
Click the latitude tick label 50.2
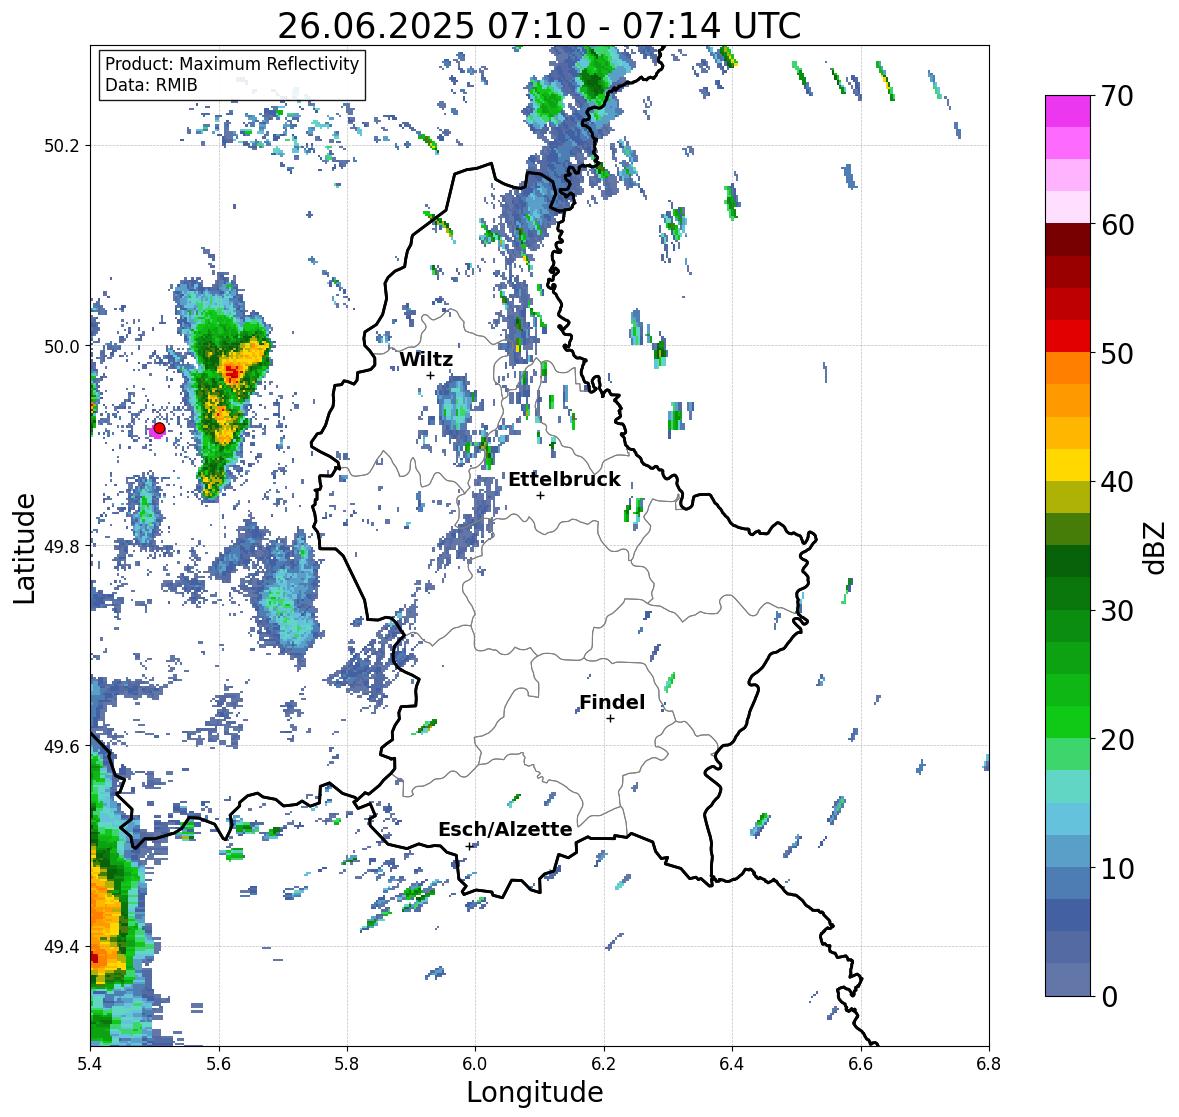coord(62,146)
